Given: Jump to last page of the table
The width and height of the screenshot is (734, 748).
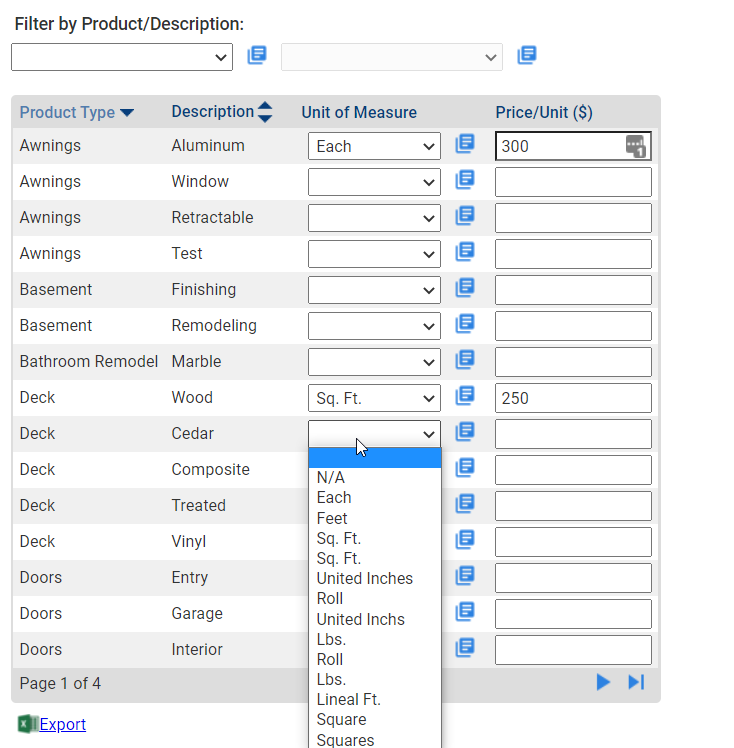Looking at the screenshot, I should 636,682.
